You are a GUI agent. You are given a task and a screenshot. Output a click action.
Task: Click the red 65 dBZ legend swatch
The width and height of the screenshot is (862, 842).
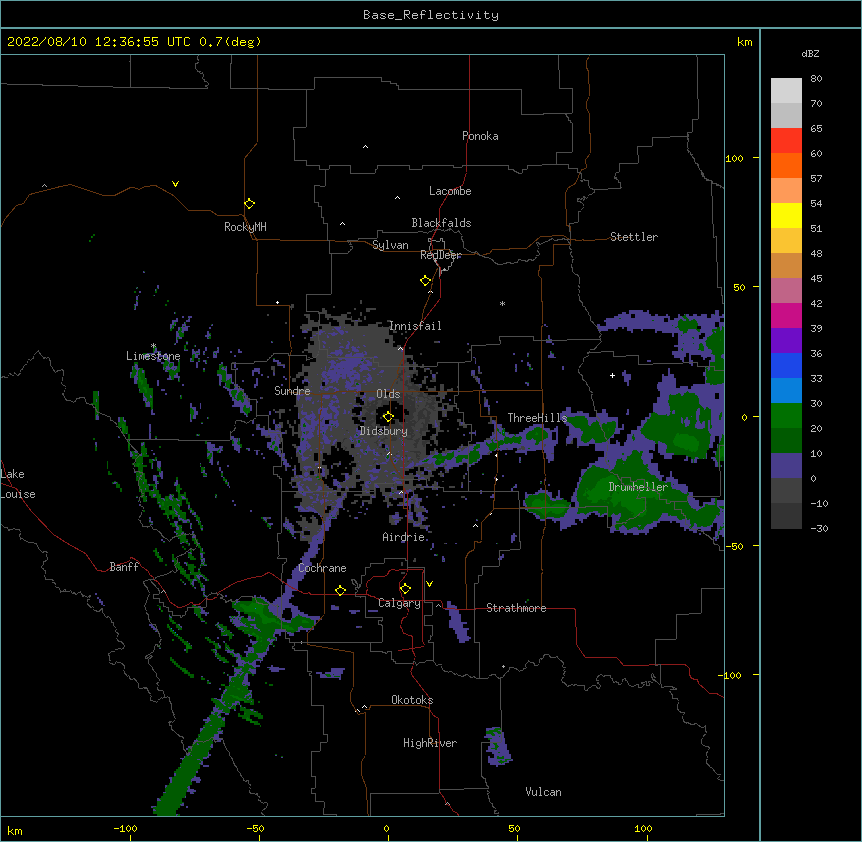pyautogui.click(x=786, y=140)
